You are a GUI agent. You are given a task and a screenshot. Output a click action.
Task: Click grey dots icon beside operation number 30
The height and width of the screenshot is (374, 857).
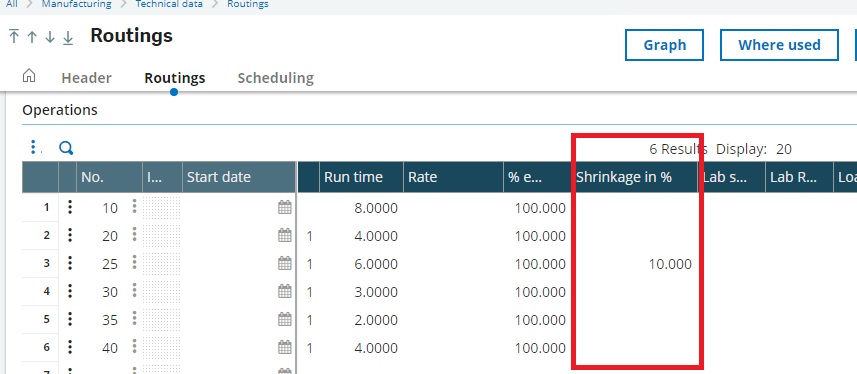(x=134, y=291)
